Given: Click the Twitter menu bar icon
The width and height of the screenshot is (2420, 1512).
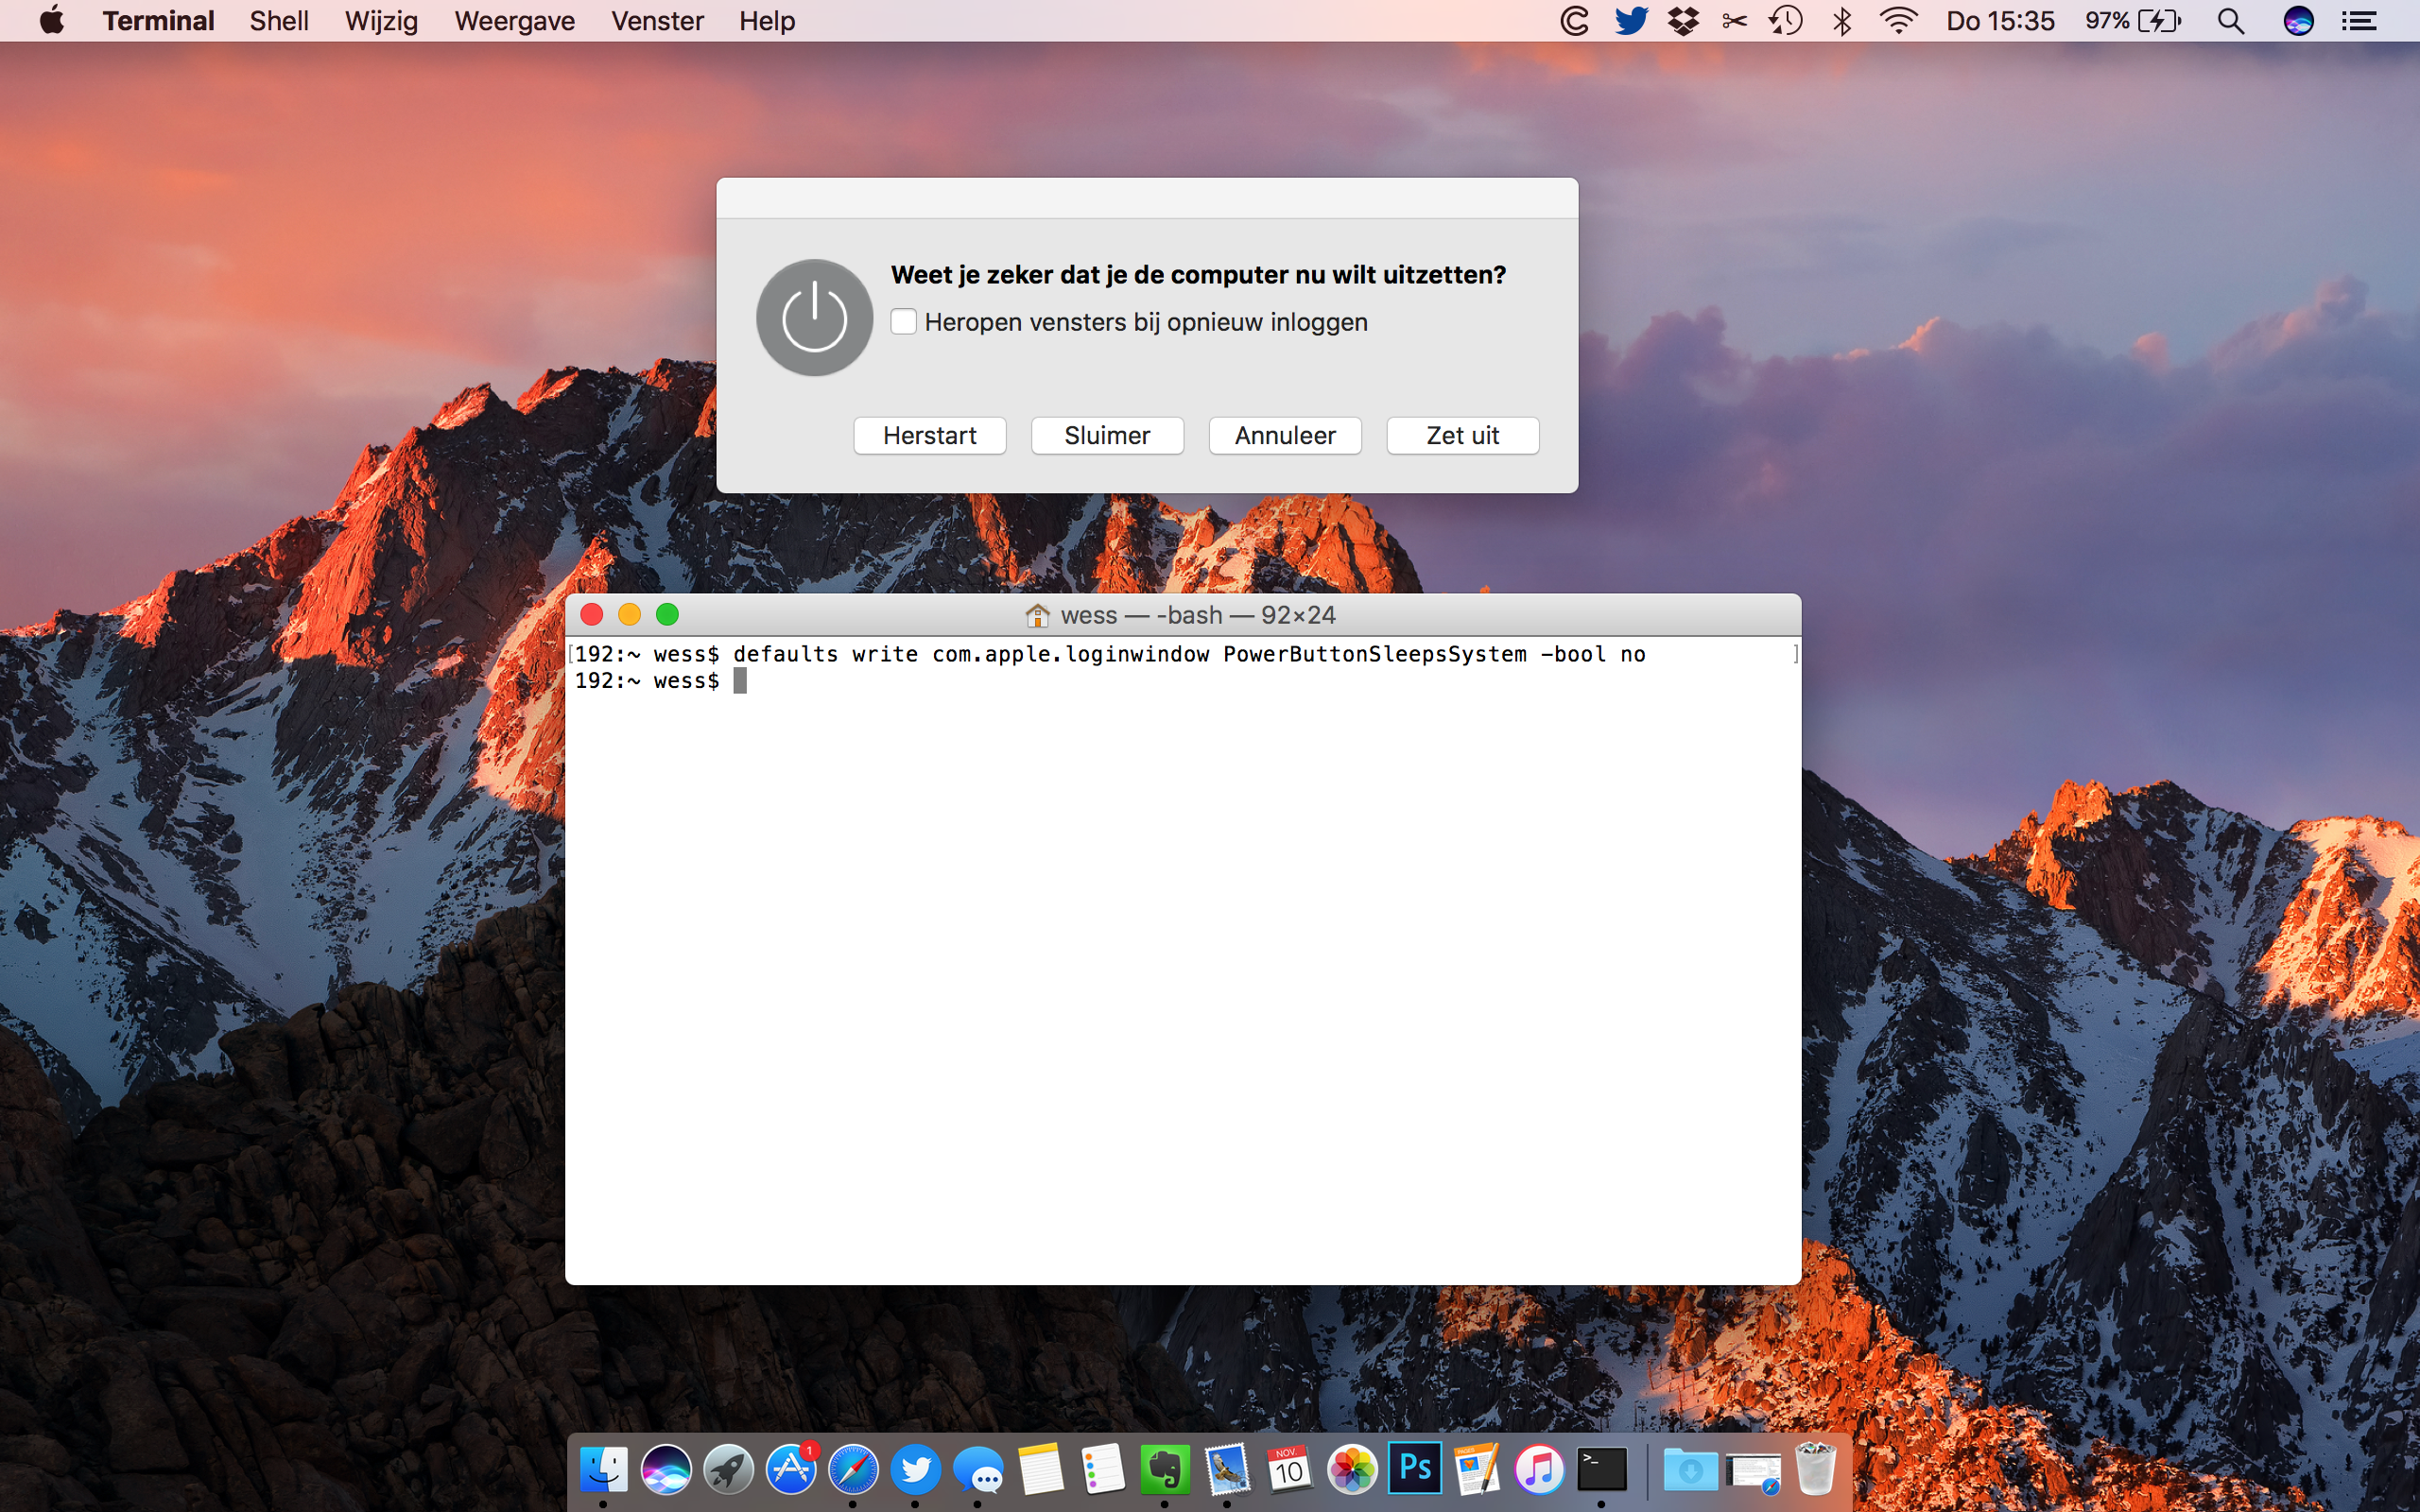Looking at the screenshot, I should point(1631,21).
